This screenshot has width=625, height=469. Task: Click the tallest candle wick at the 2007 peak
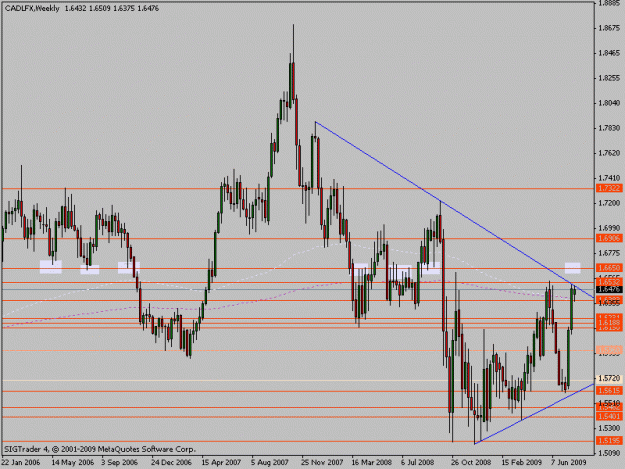pyautogui.click(x=293, y=43)
